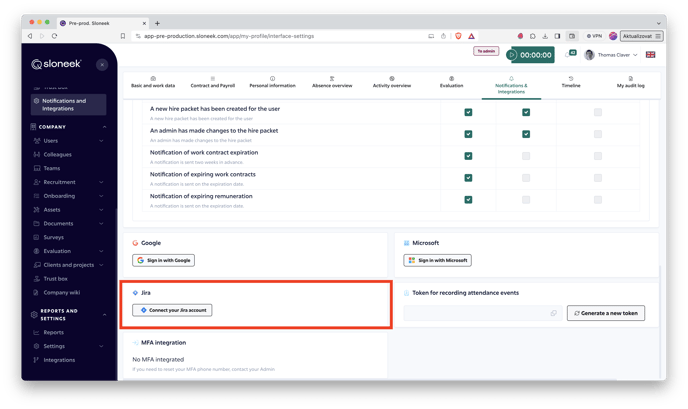Switch to My audit log tab
Screen dimensions: 688x409
point(631,83)
